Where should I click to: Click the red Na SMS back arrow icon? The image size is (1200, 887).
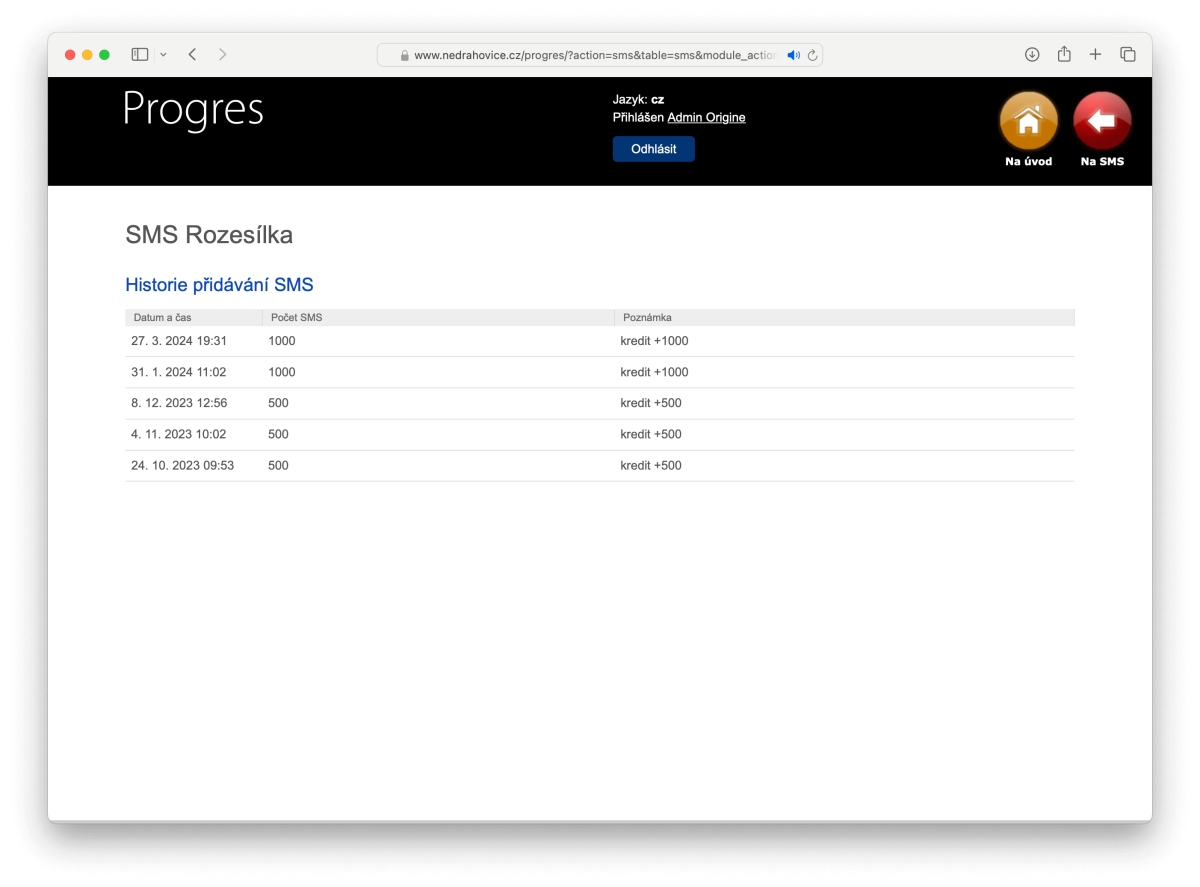coord(1101,122)
